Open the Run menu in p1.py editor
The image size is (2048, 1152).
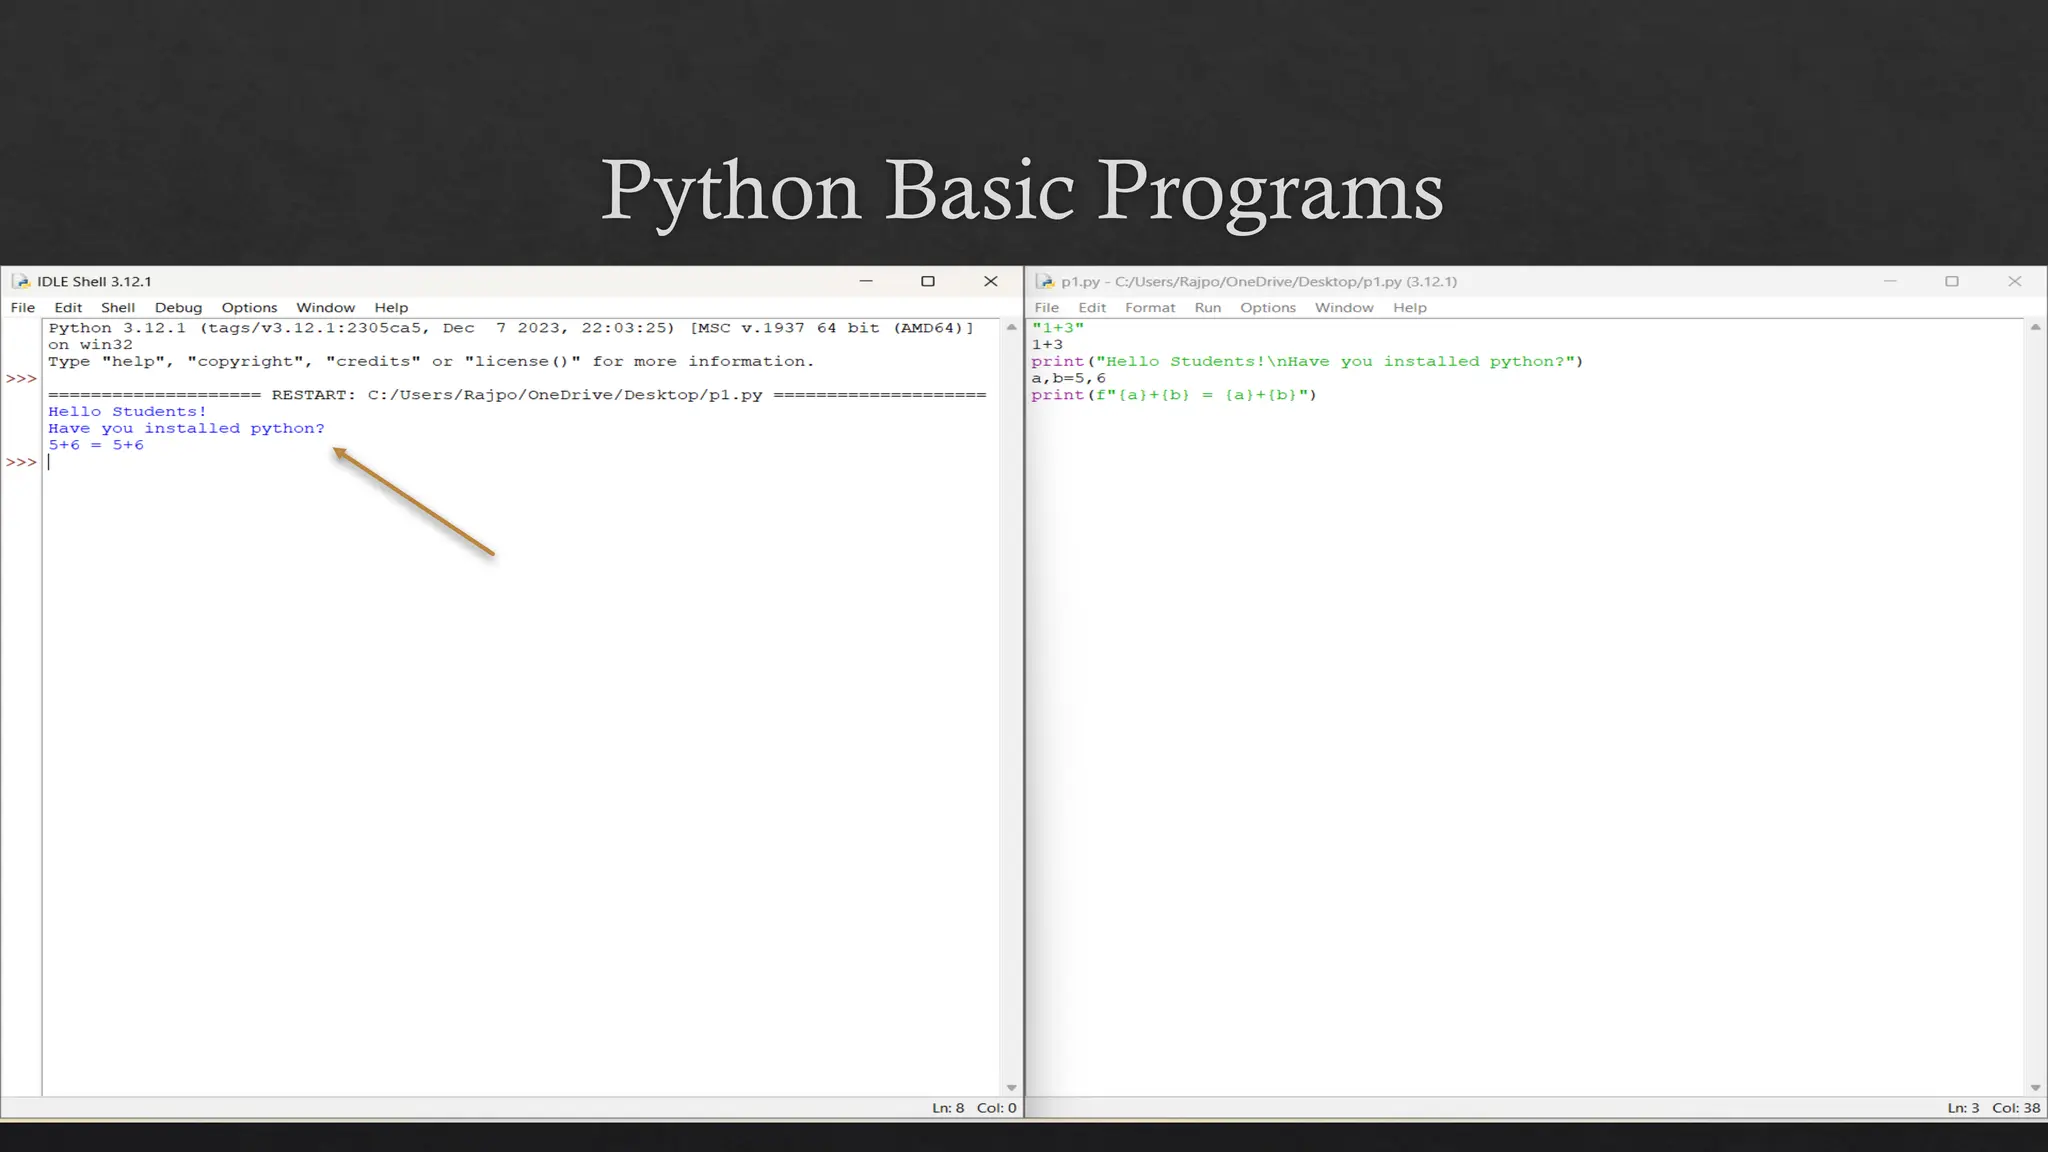pyautogui.click(x=1207, y=308)
